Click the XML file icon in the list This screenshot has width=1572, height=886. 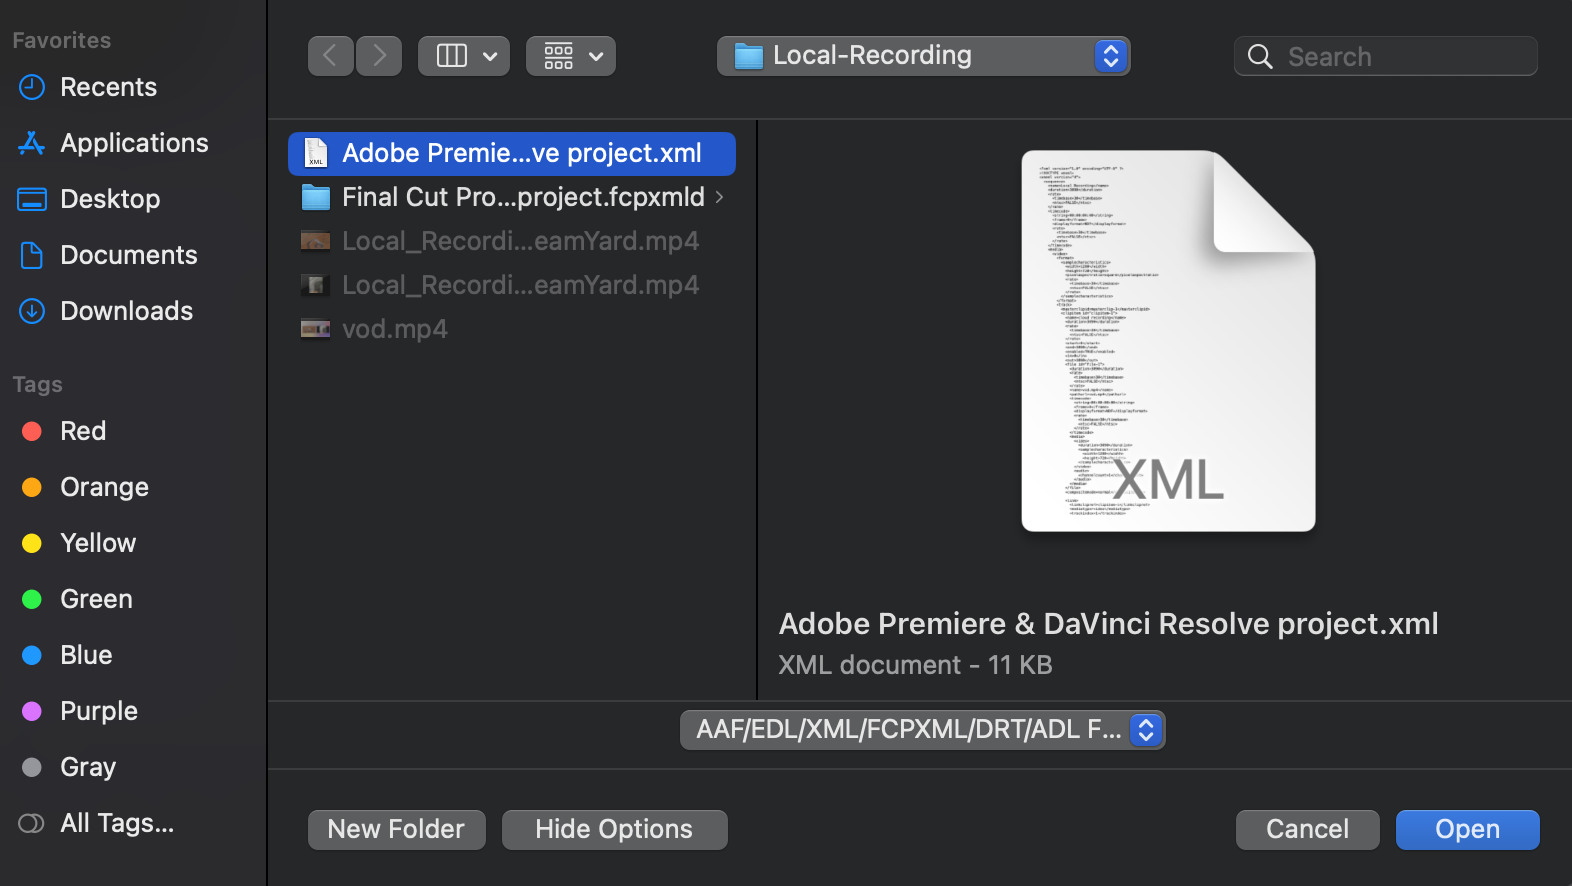[316, 153]
